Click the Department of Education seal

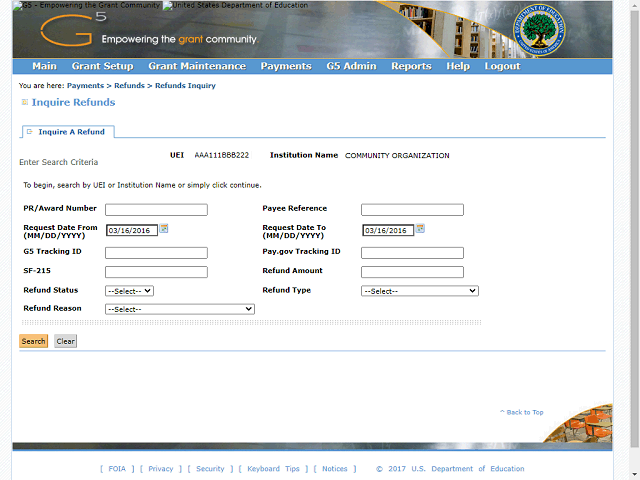pos(537,30)
